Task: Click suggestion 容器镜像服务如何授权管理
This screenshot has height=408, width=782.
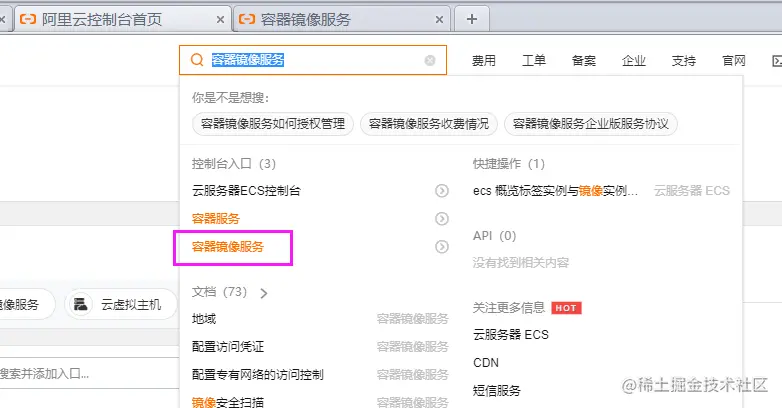Action: click(x=273, y=124)
